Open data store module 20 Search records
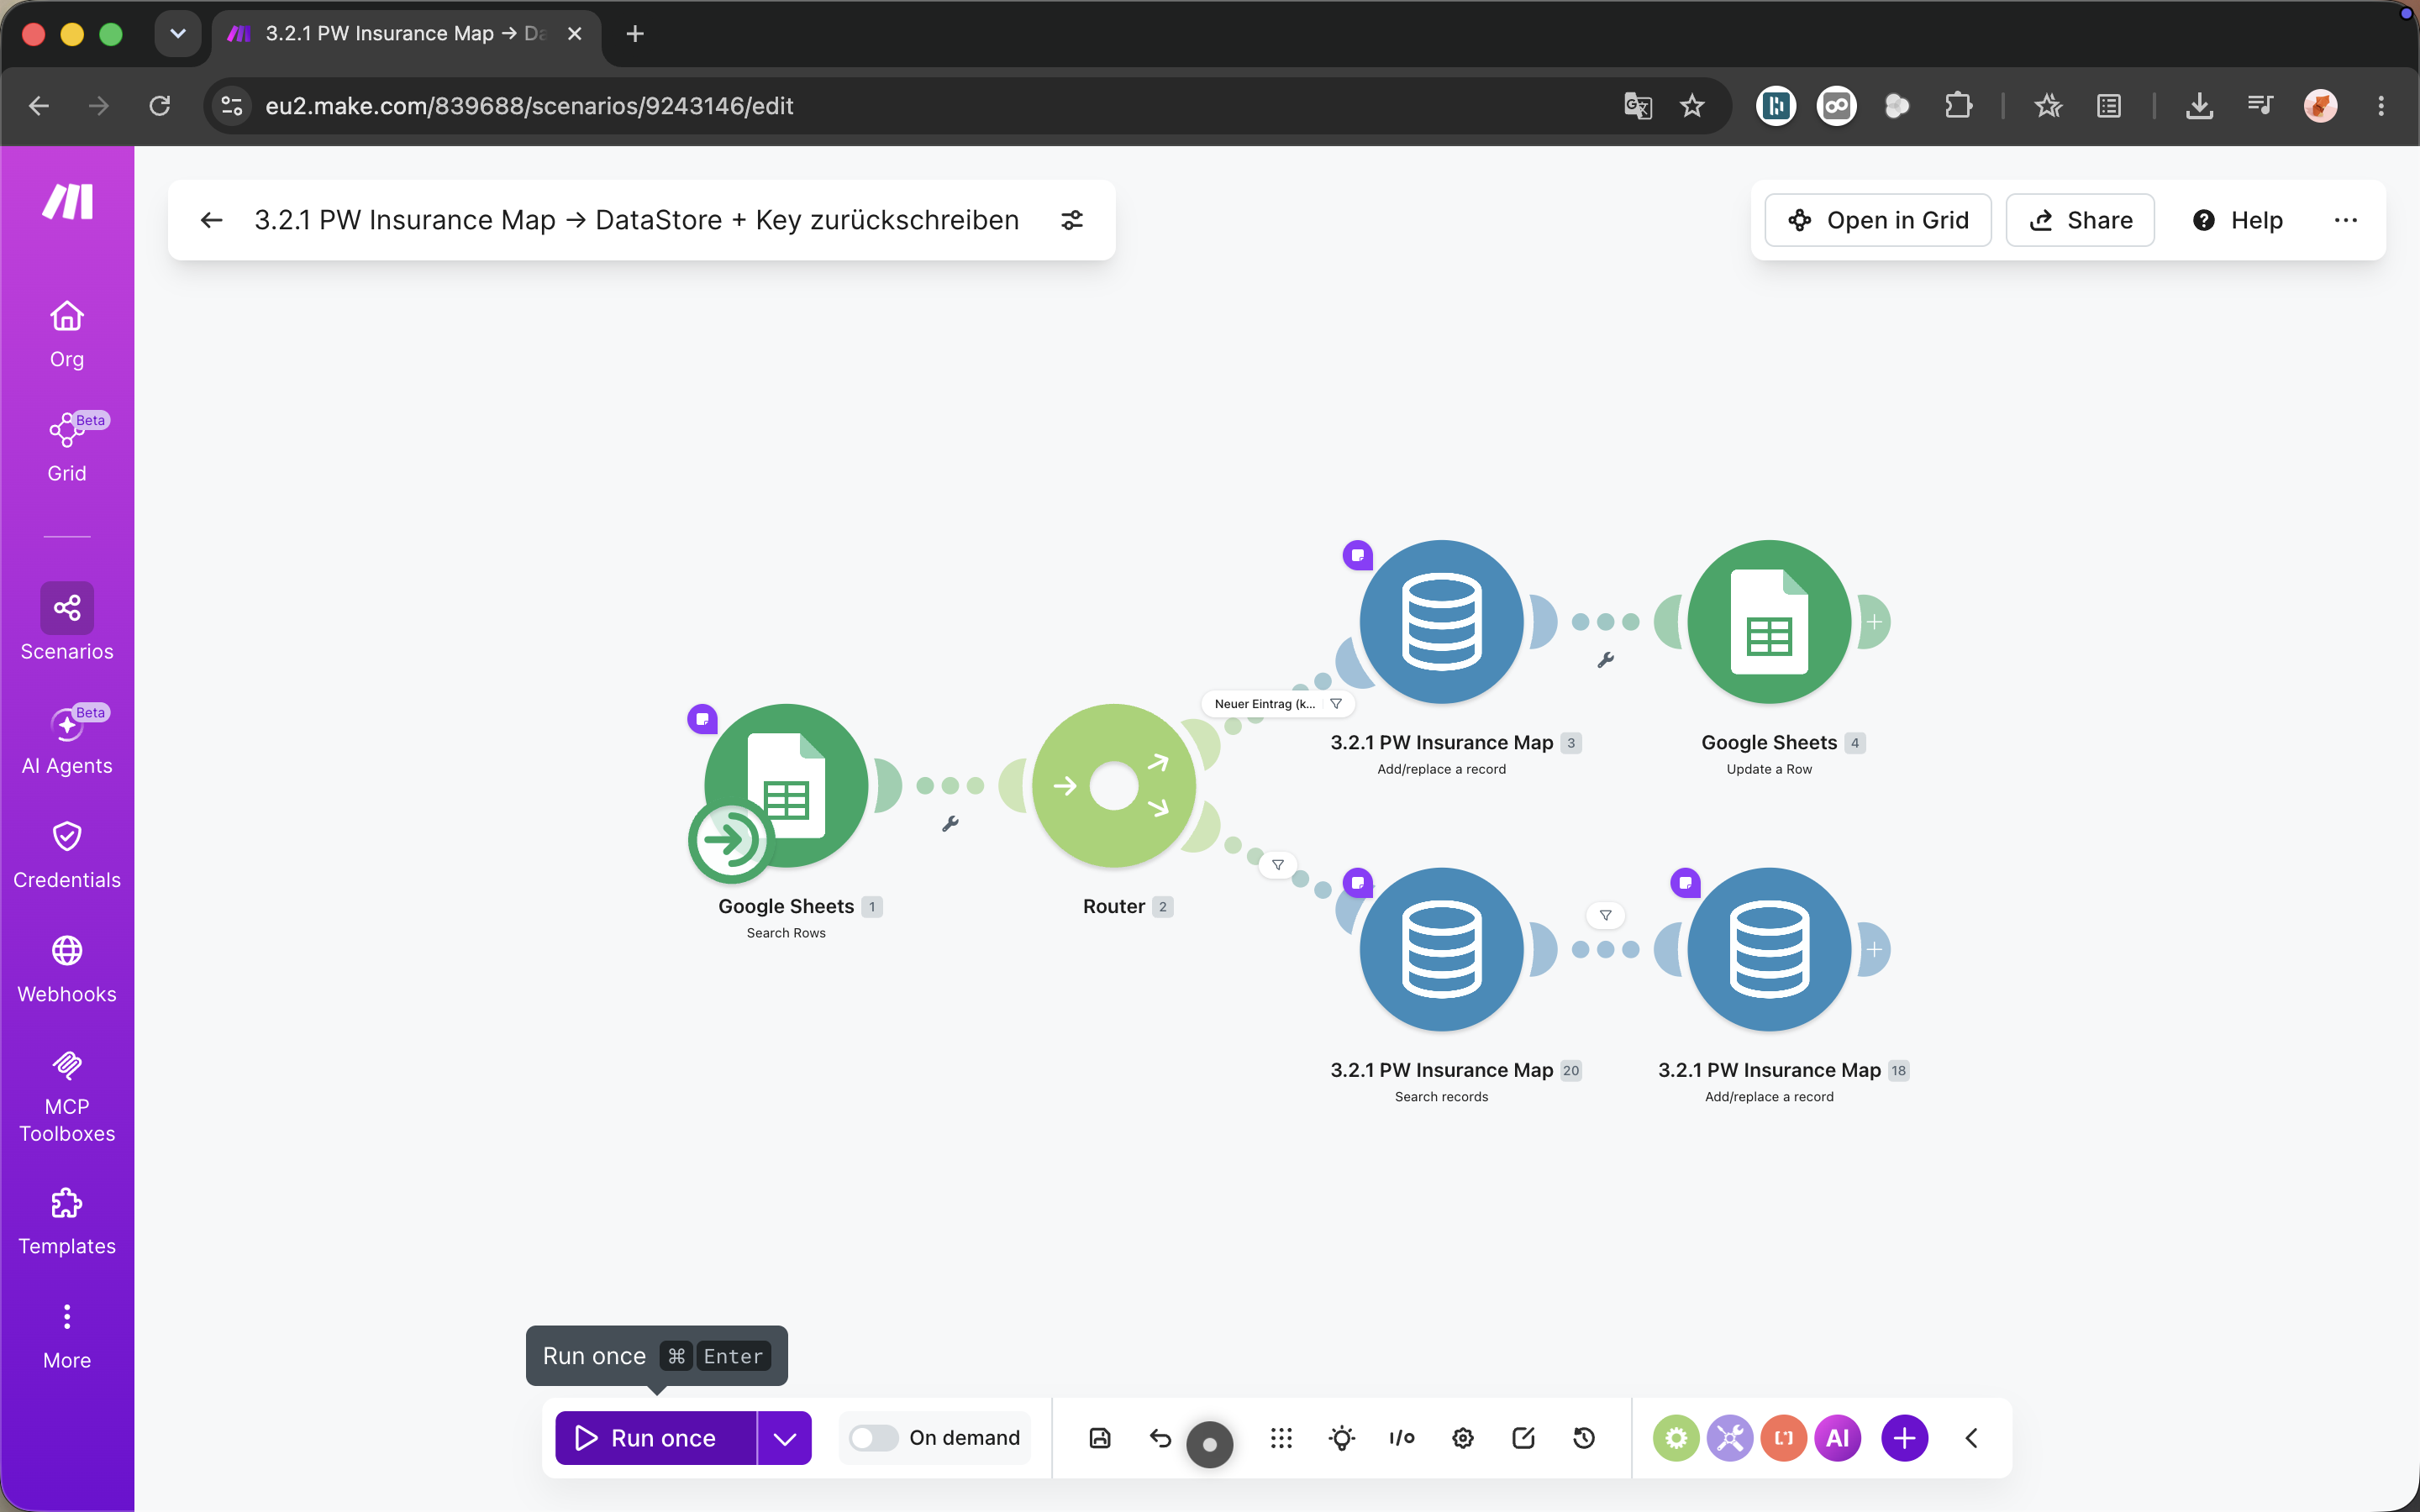This screenshot has width=2420, height=1512. [x=1441, y=949]
